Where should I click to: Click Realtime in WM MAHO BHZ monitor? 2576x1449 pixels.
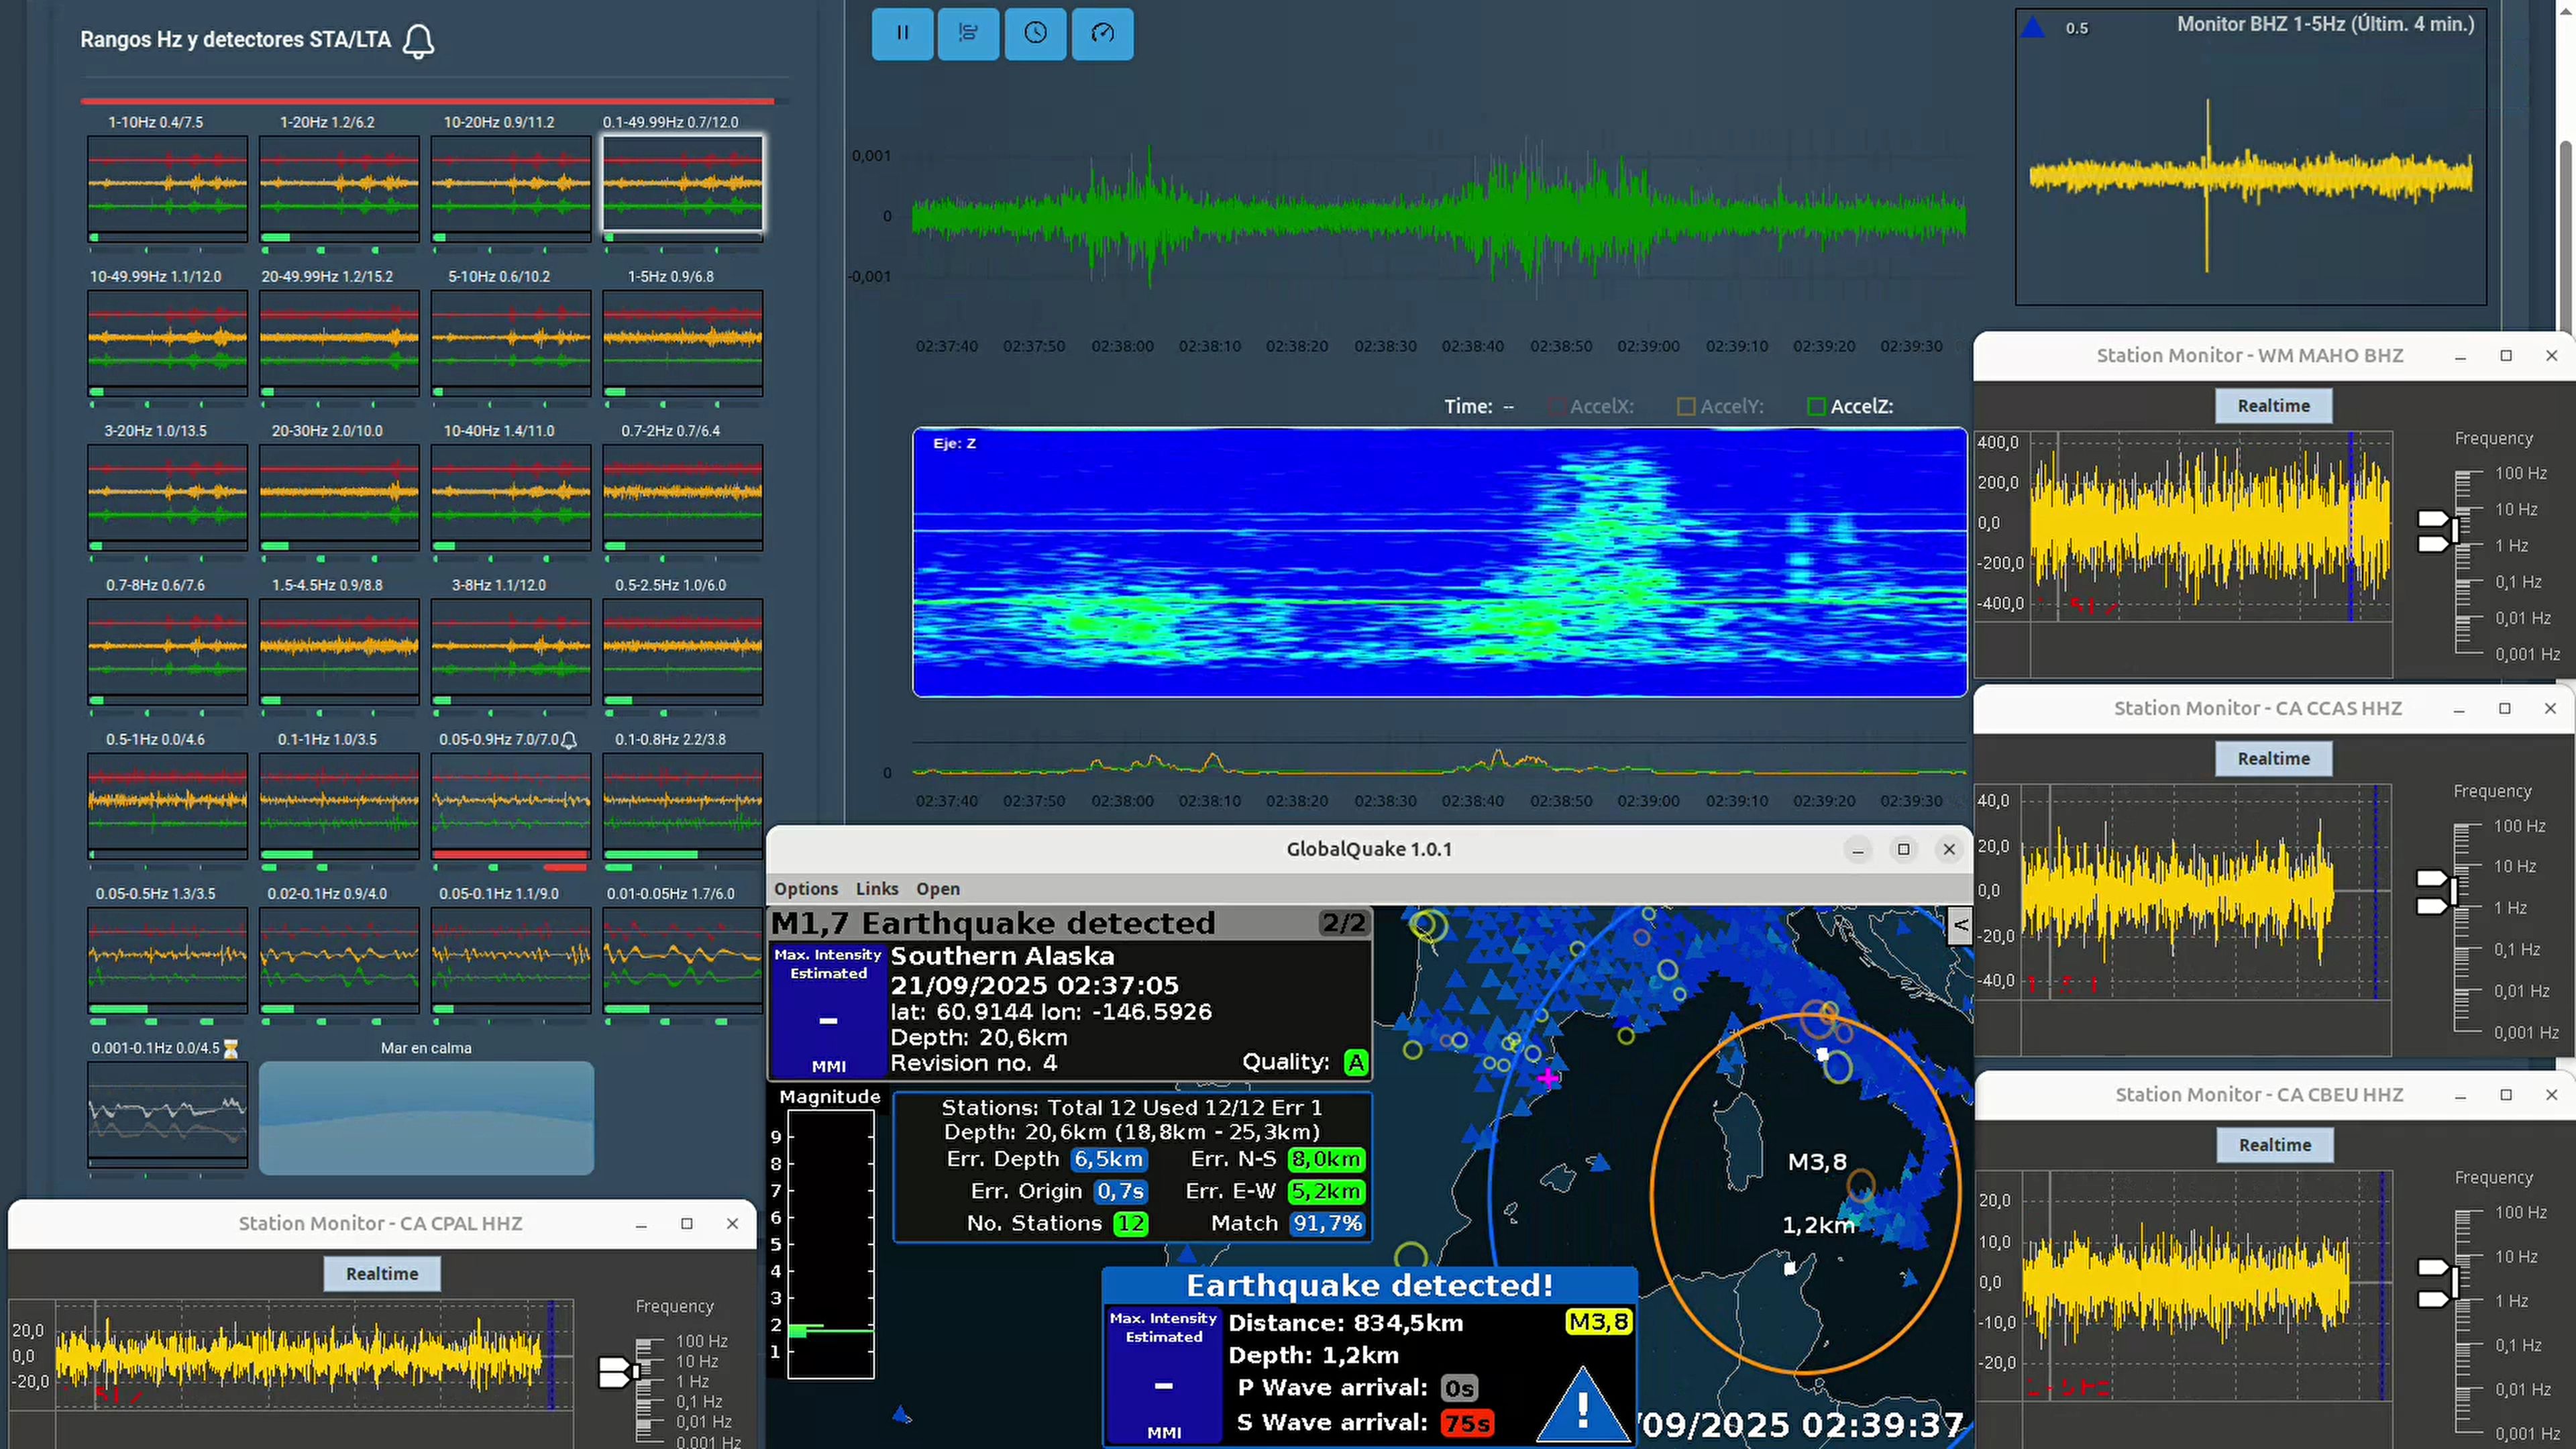pyautogui.click(x=2273, y=405)
